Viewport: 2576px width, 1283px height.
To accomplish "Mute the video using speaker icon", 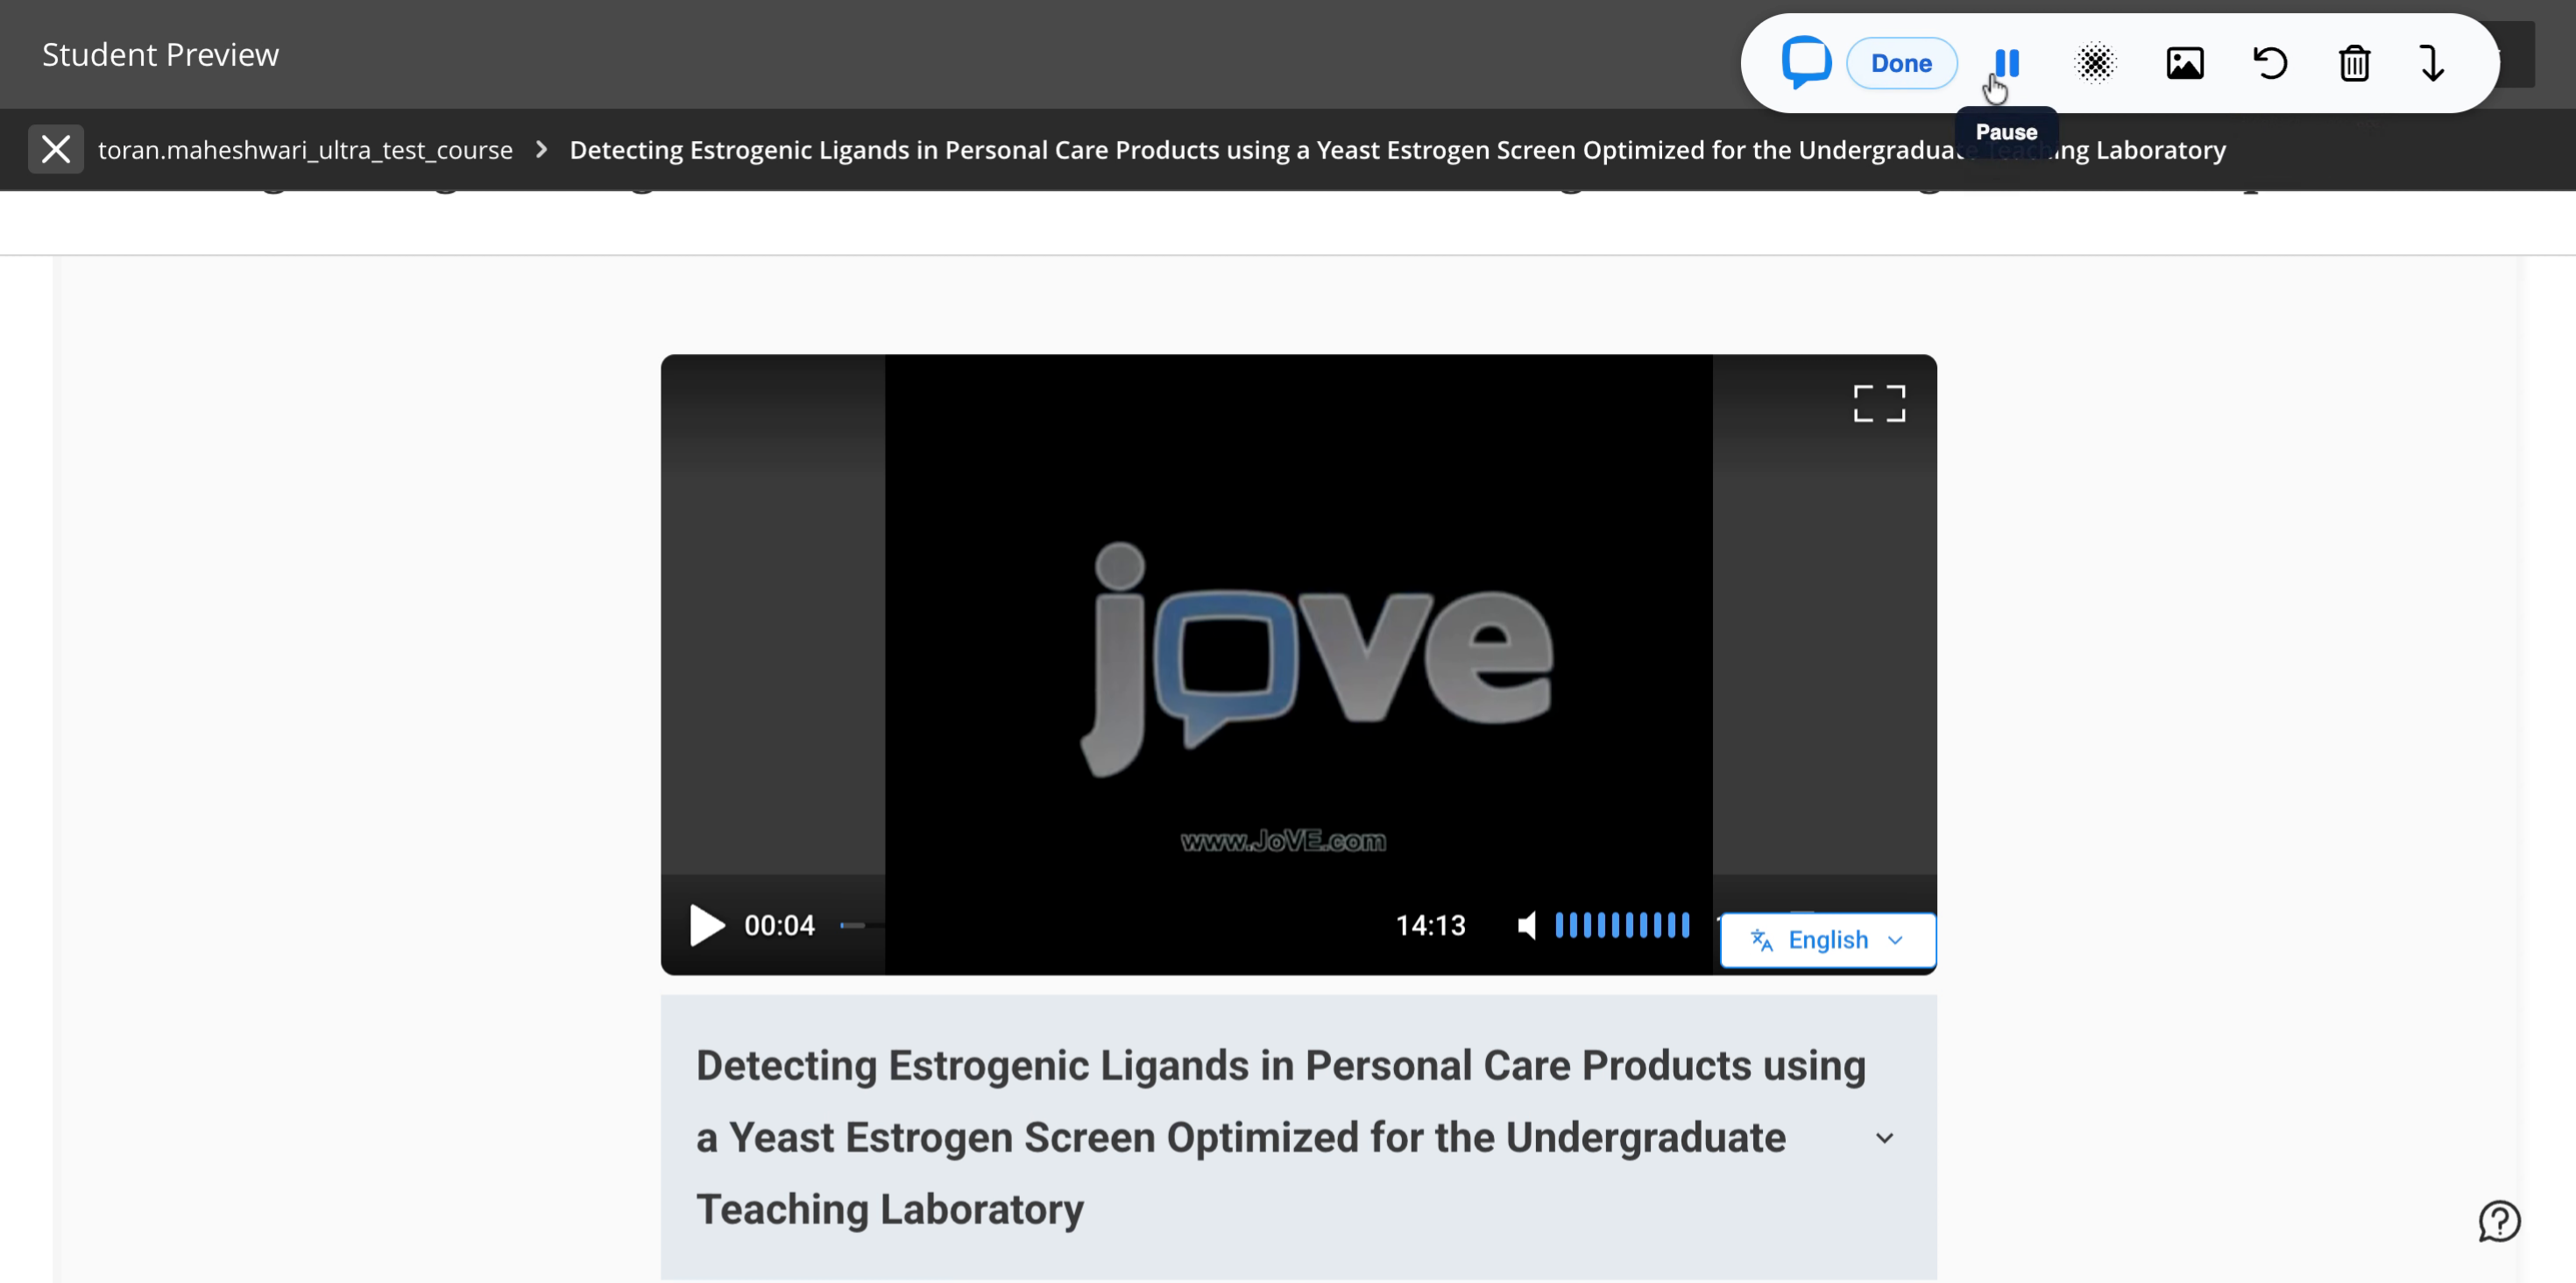I will click(x=1526, y=925).
